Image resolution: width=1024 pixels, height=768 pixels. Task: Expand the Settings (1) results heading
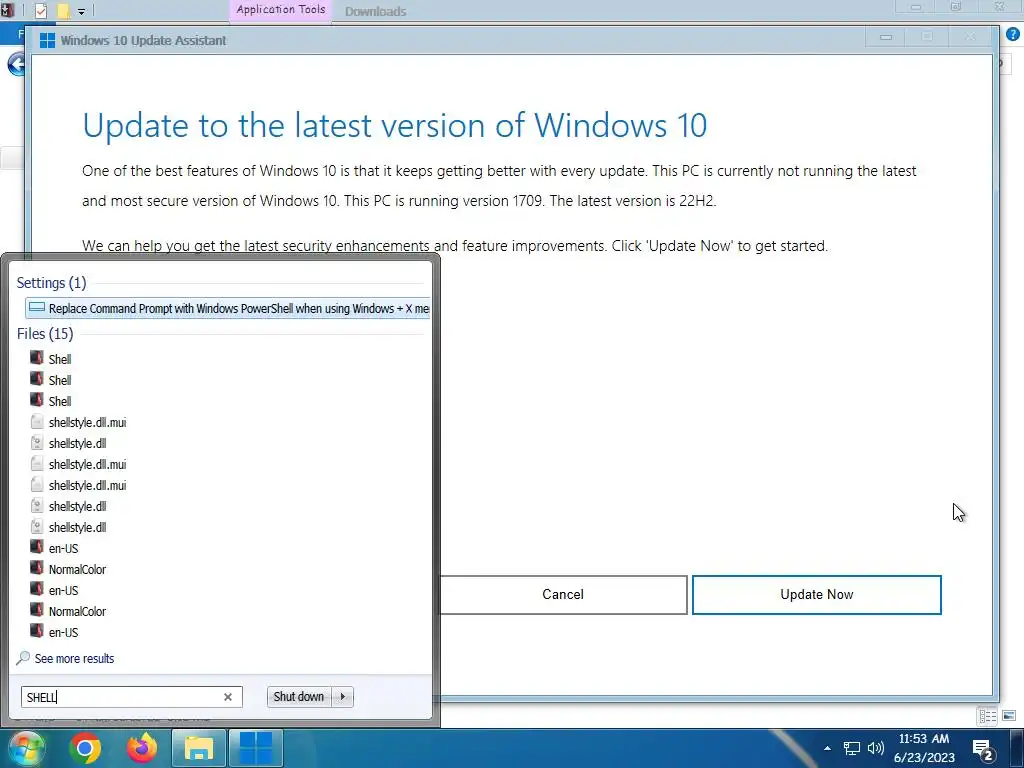(x=51, y=283)
